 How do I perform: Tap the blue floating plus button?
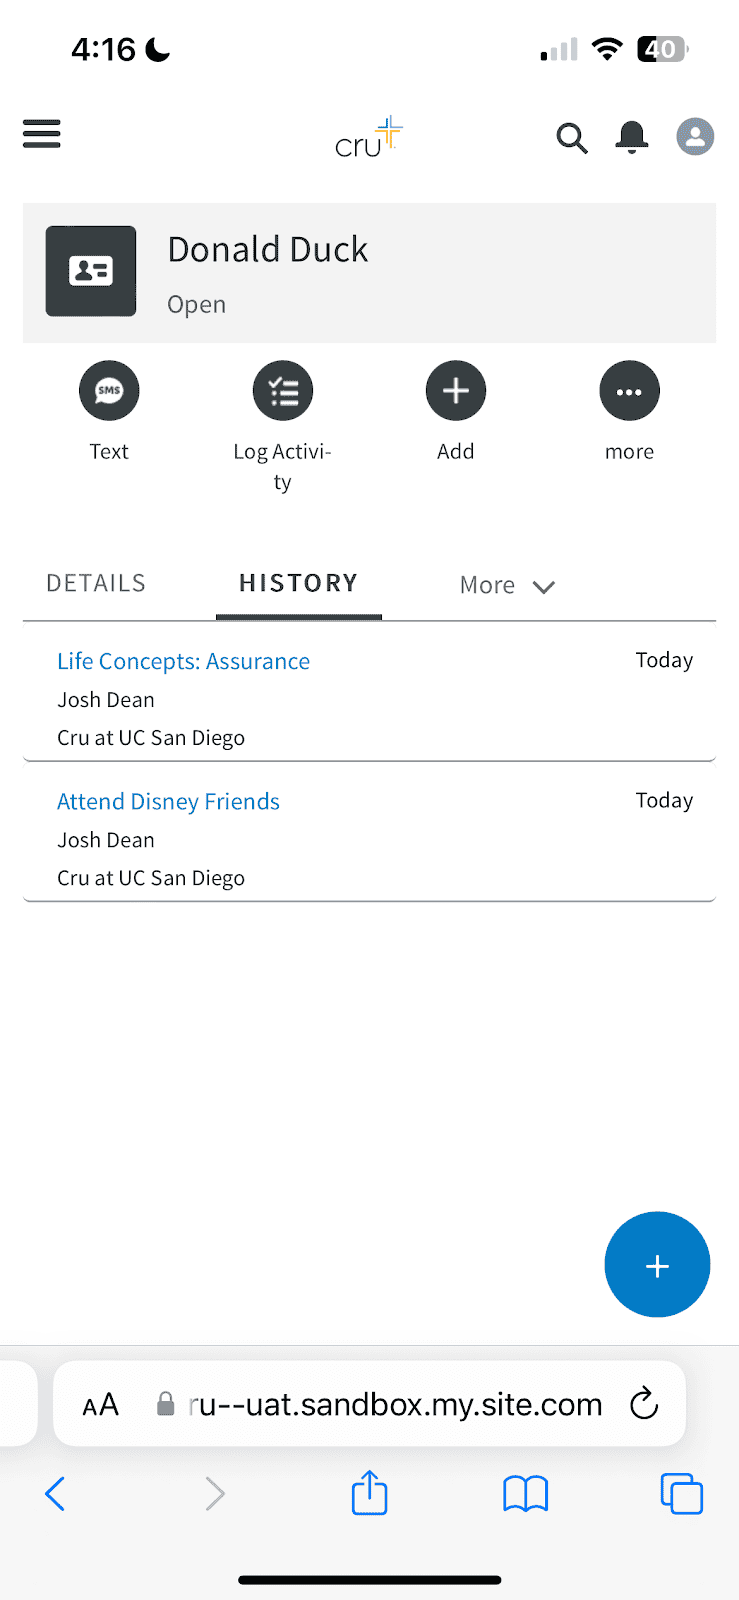657,1265
